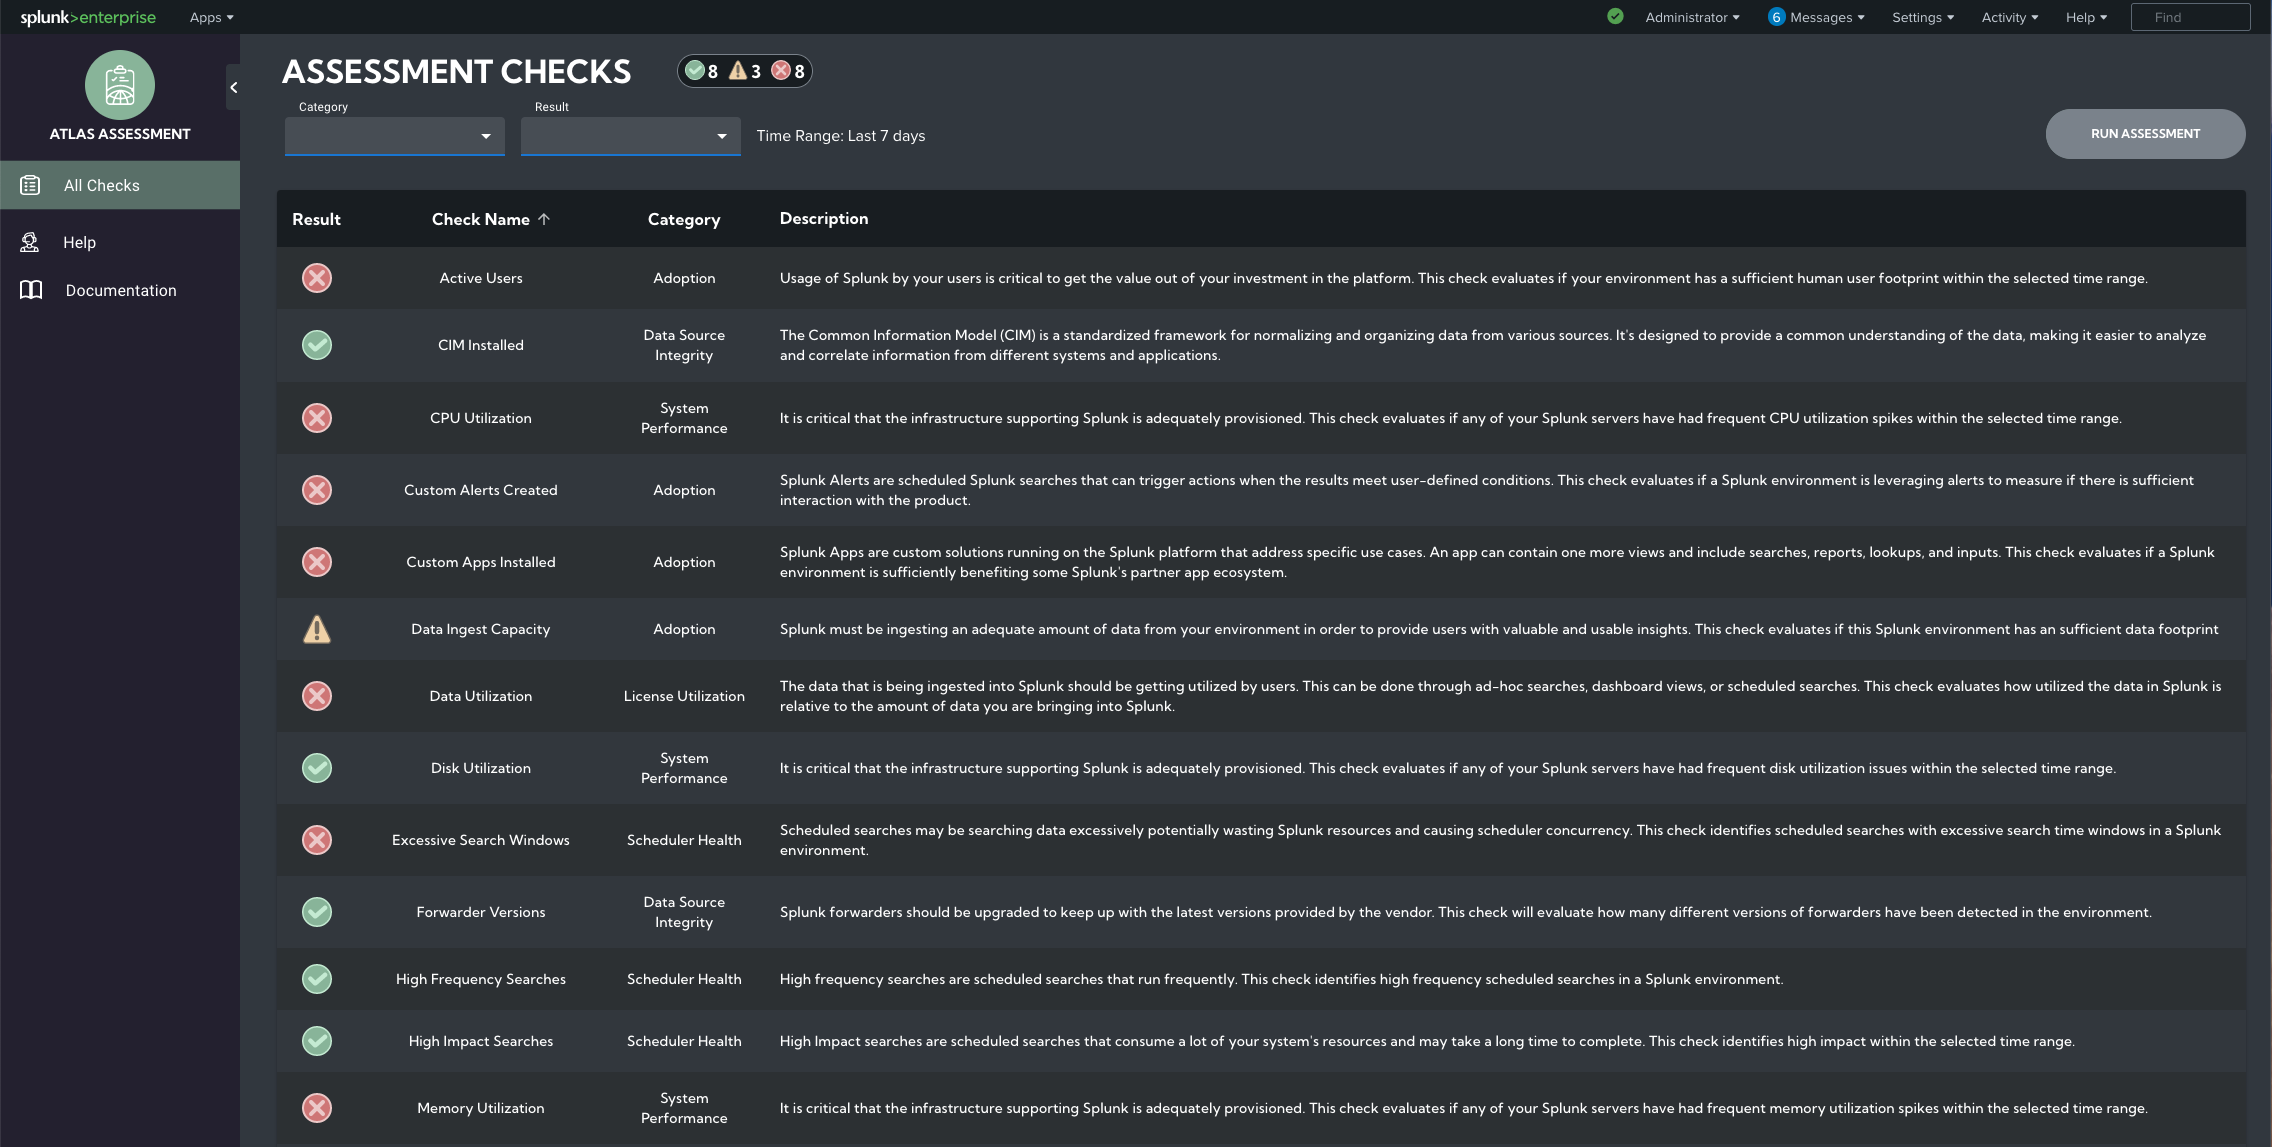
Task: Open the Activity menu
Action: coord(2007,17)
